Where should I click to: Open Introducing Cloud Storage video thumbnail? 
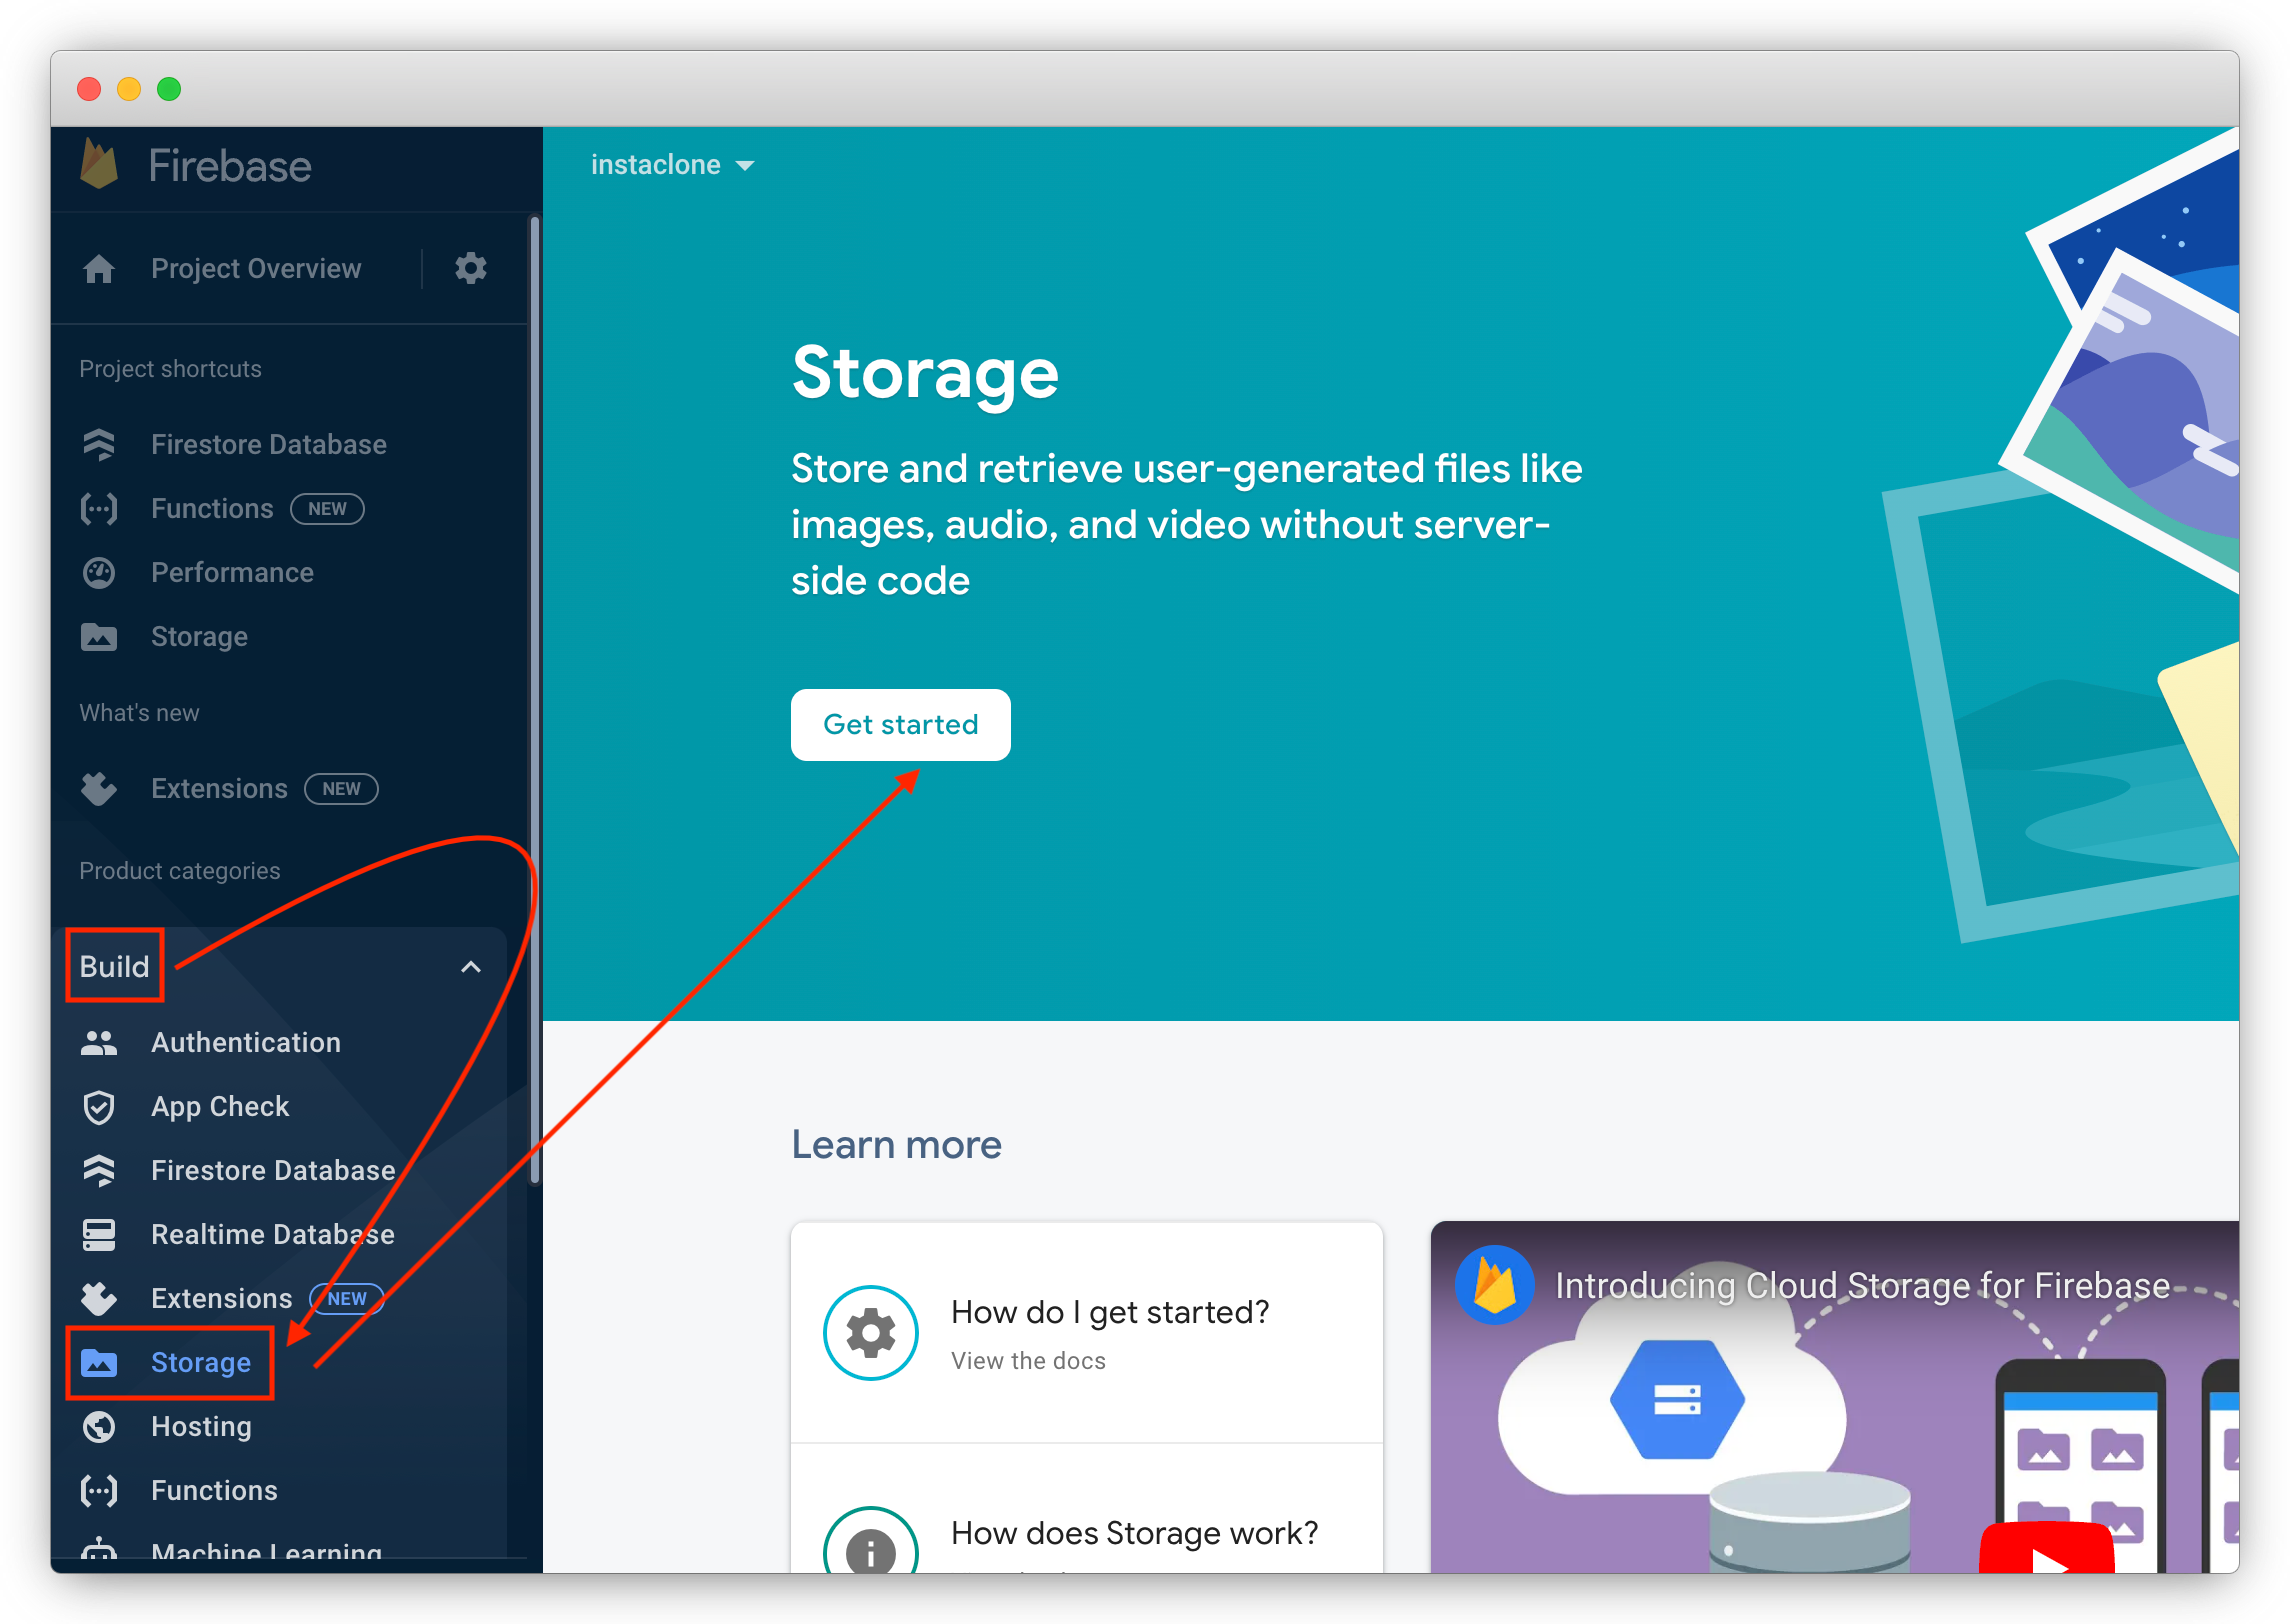tap(1834, 1397)
